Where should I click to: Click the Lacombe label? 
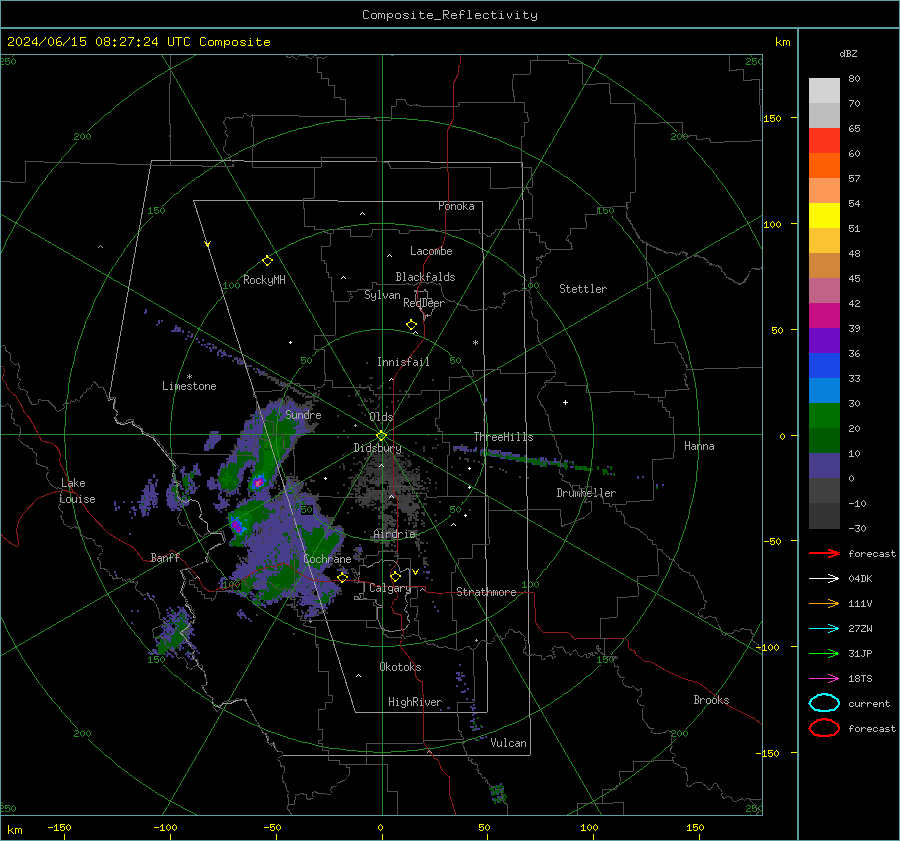tap(431, 251)
